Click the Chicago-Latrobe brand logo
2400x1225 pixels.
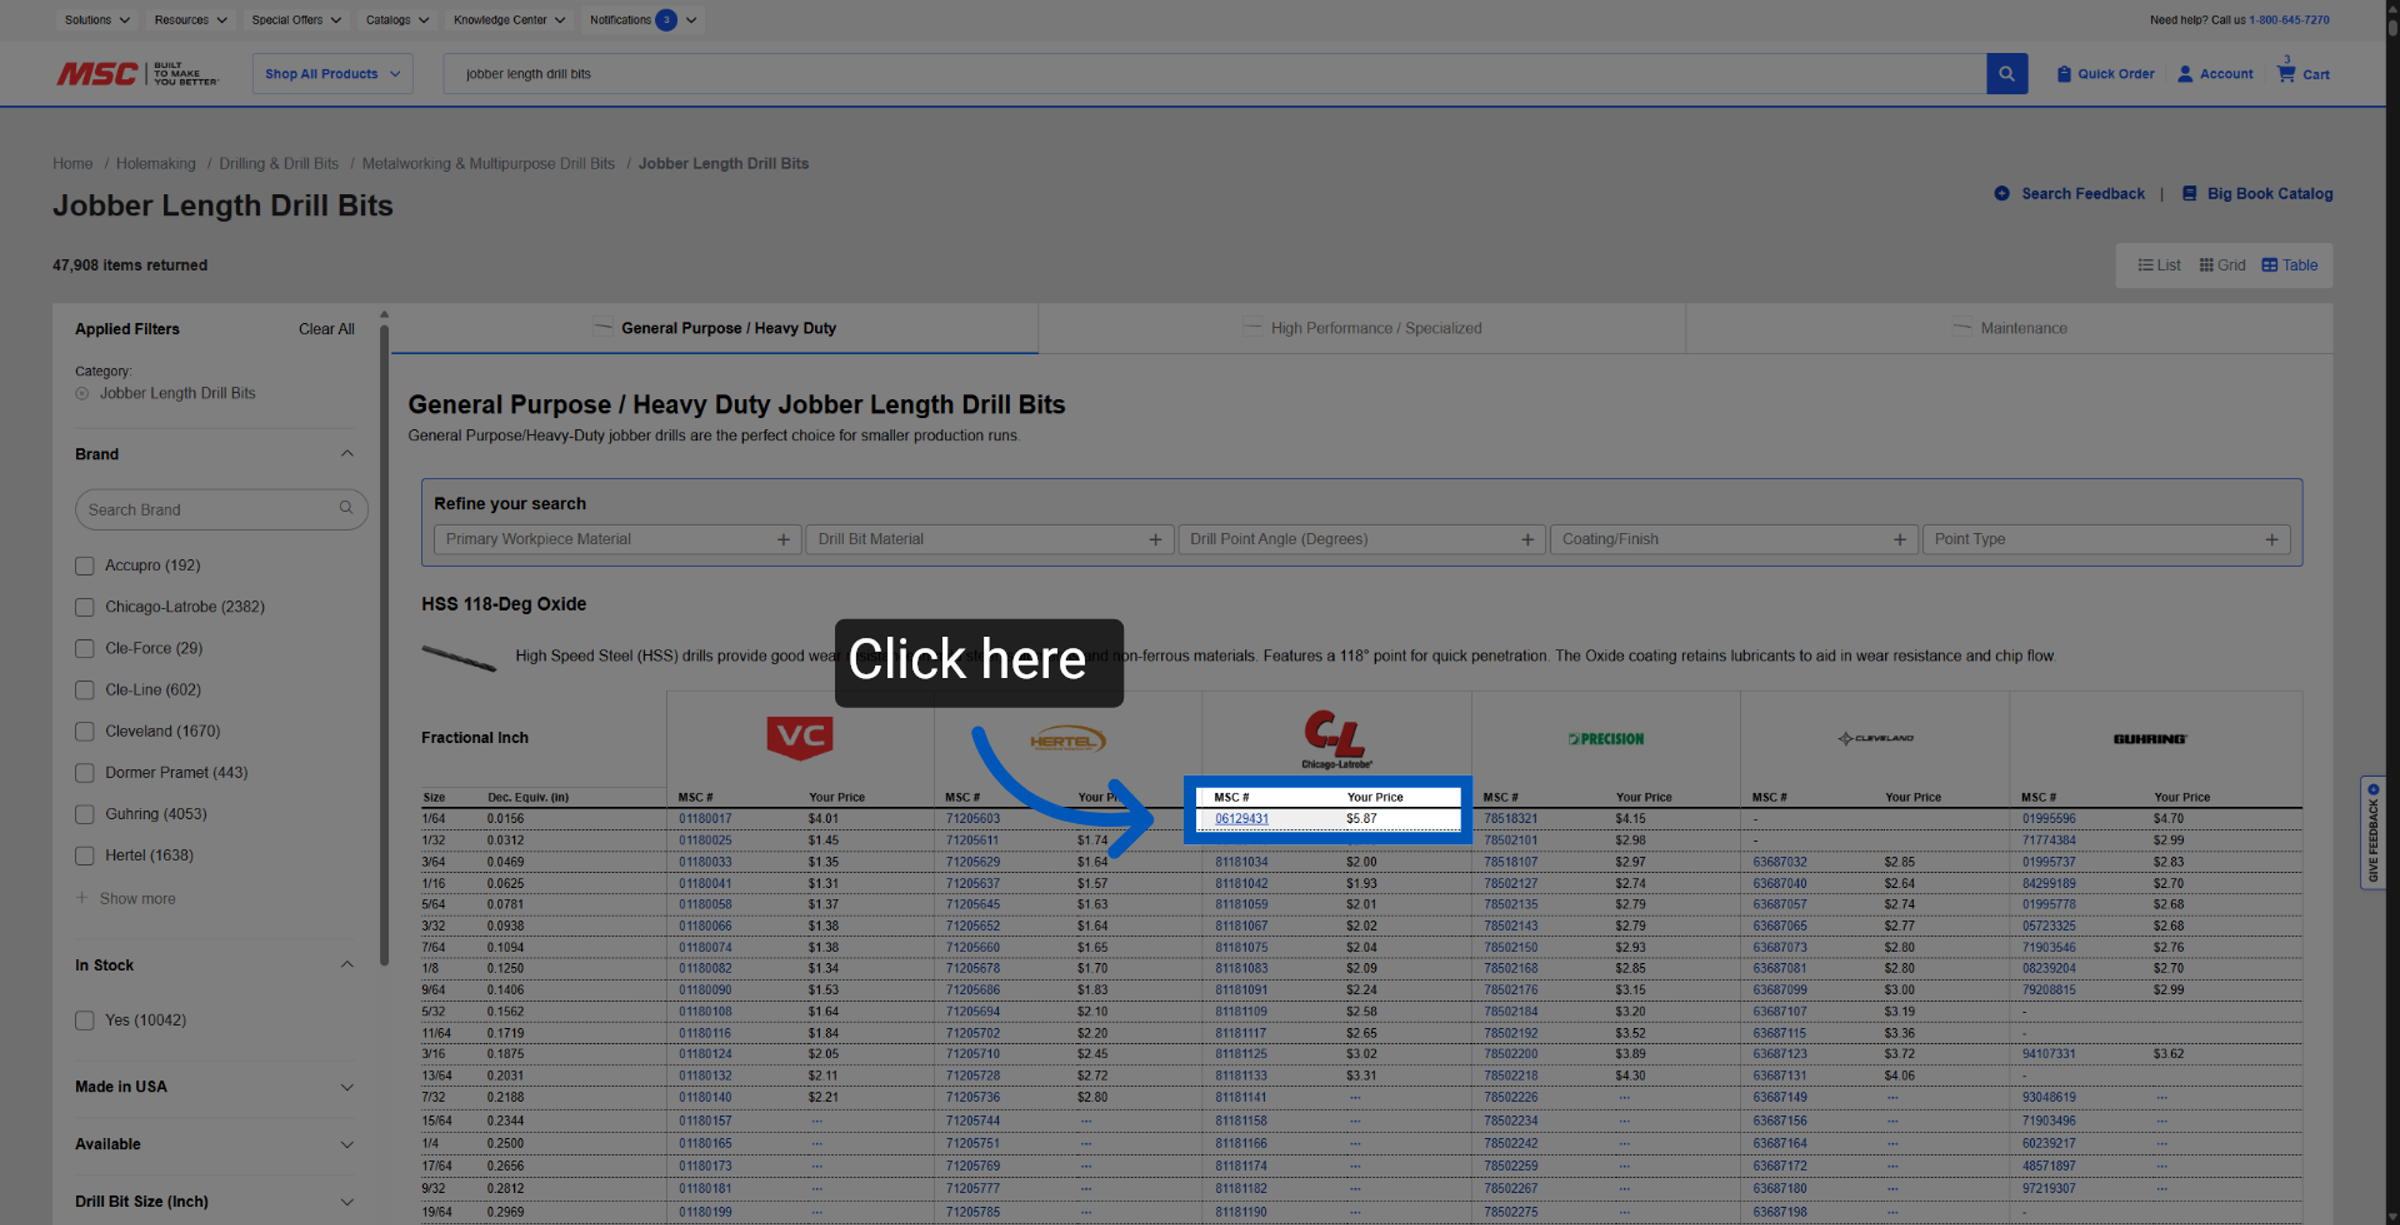coord(1336,739)
